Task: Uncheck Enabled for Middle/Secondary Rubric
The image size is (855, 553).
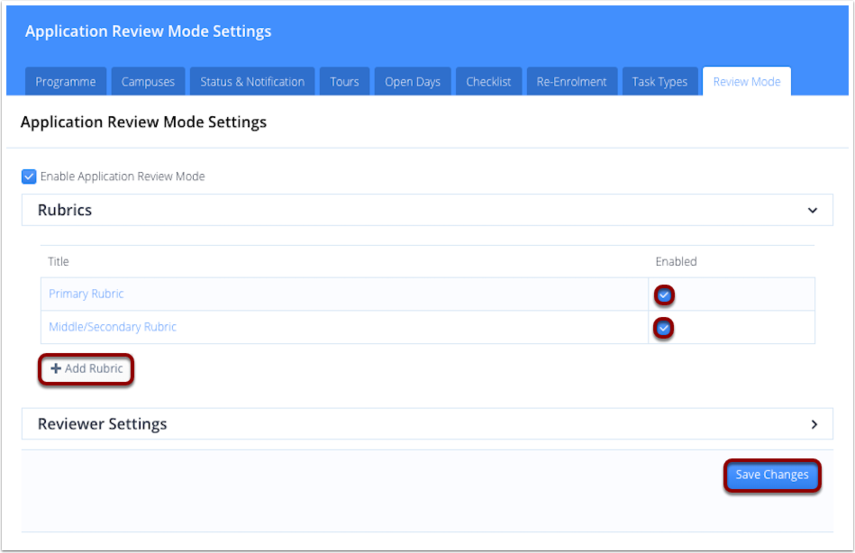Action: pos(664,328)
